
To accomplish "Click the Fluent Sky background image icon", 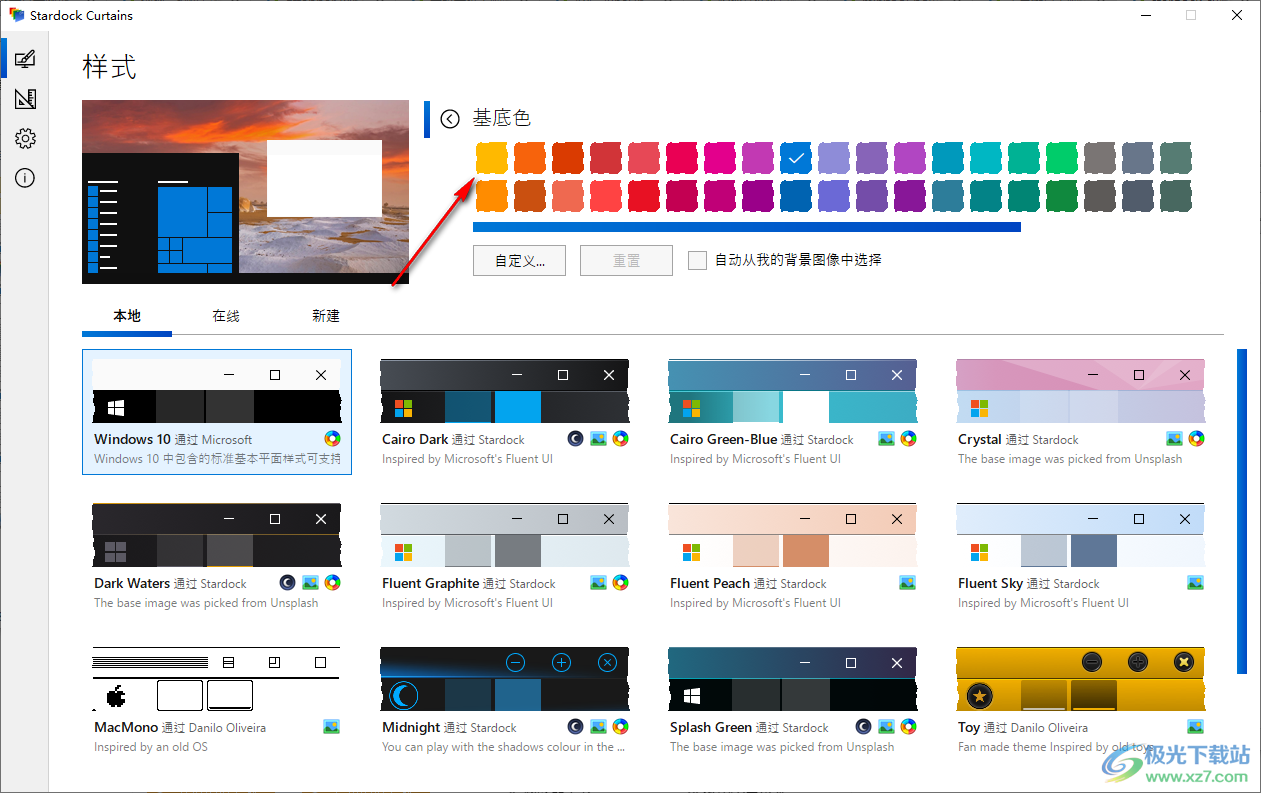I will pyautogui.click(x=1196, y=582).
